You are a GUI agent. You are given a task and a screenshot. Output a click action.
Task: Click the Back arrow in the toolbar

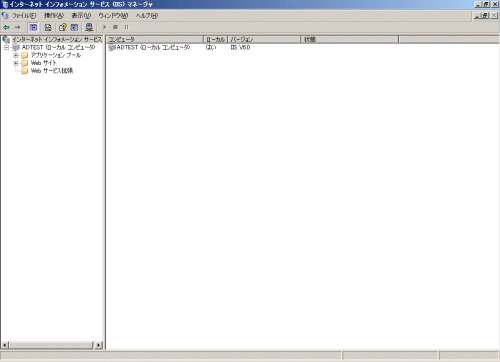pos(6,27)
